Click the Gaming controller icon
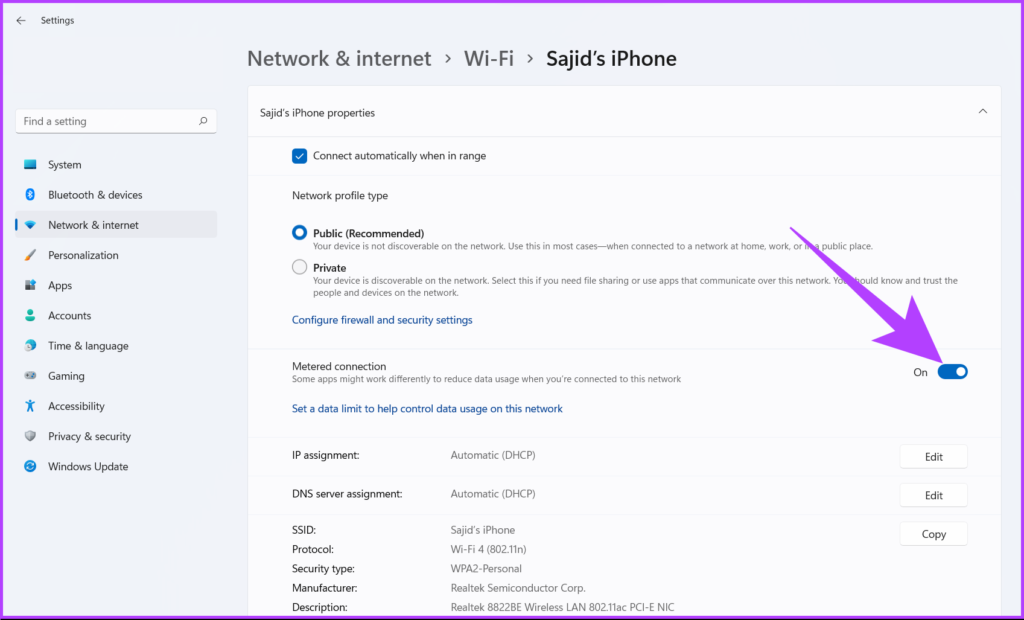The width and height of the screenshot is (1024, 620). click(x=30, y=376)
